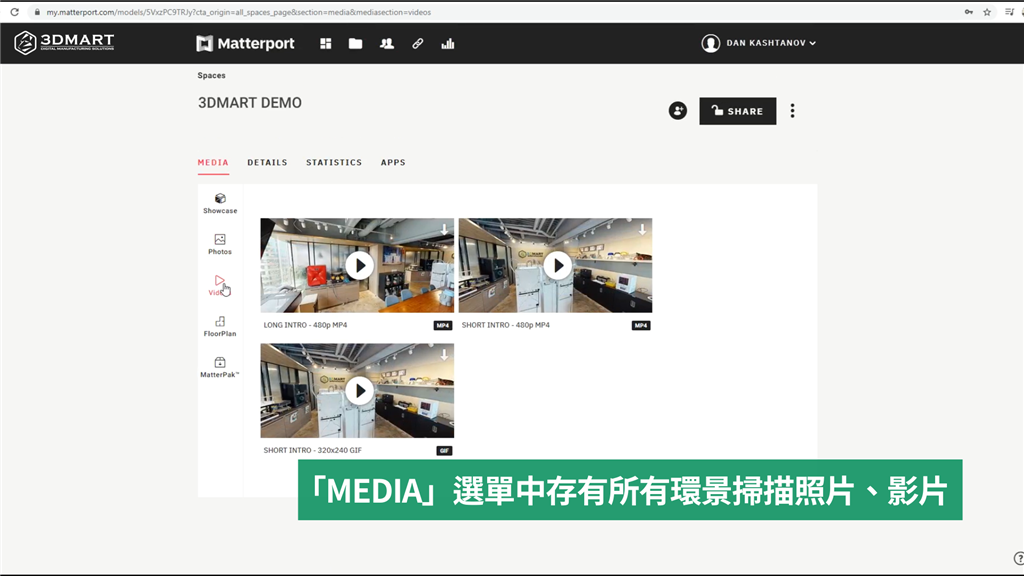
Task: Click the browser address bar URL
Action: (238, 12)
